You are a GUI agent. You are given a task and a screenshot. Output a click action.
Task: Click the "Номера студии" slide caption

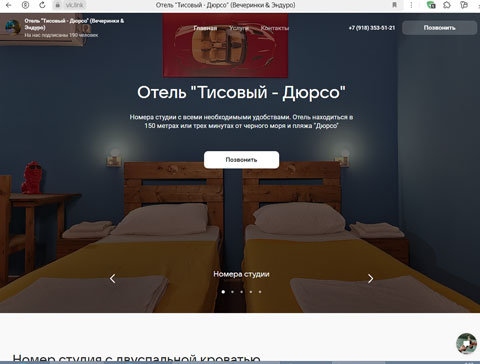click(241, 274)
